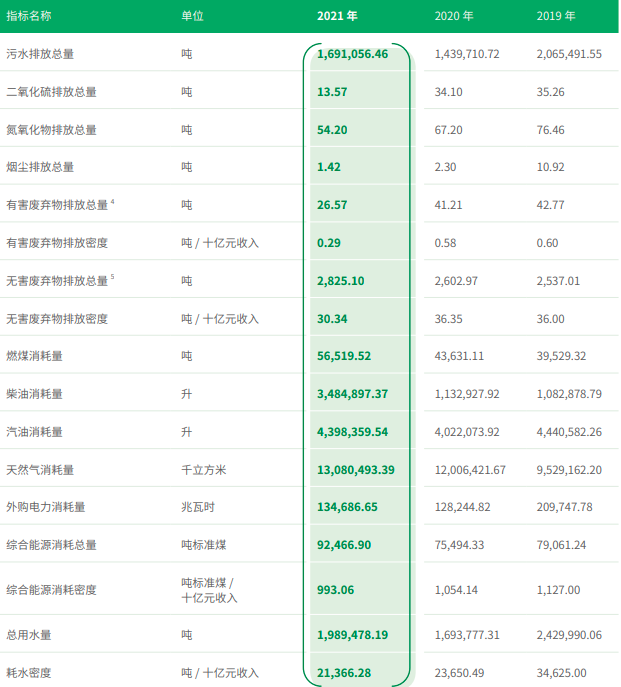
Task: Click the 2019 年 column header
Action: (x=556, y=16)
